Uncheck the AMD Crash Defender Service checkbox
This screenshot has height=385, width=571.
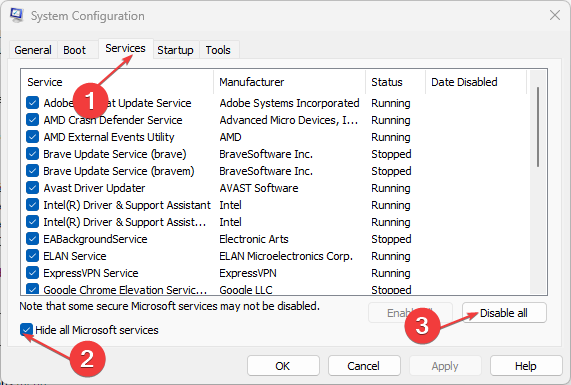point(32,119)
